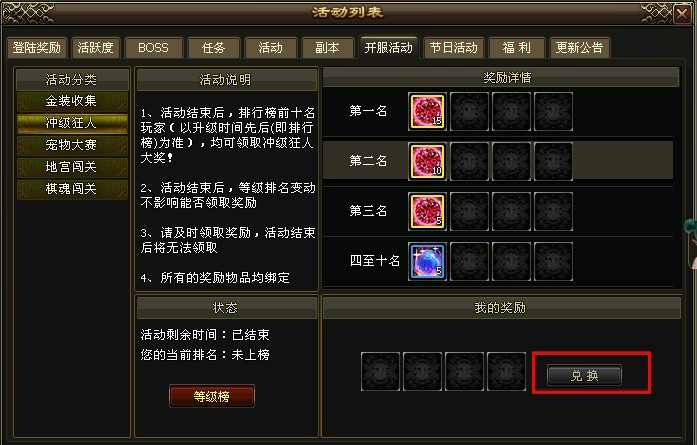Select the 地宫闯关 category
This screenshot has height=445, width=697.
pyautogui.click(x=71, y=167)
